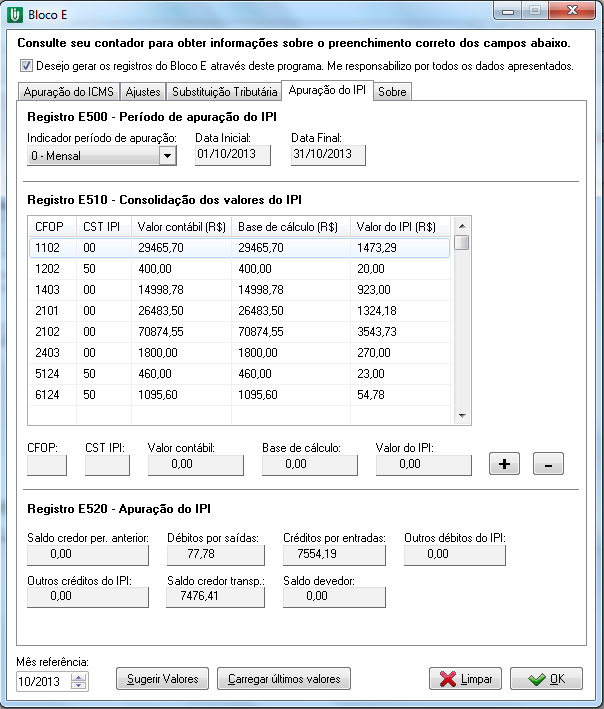This screenshot has height=709, width=604.
Task: Open the Ajustes tab
Action: 142,92
